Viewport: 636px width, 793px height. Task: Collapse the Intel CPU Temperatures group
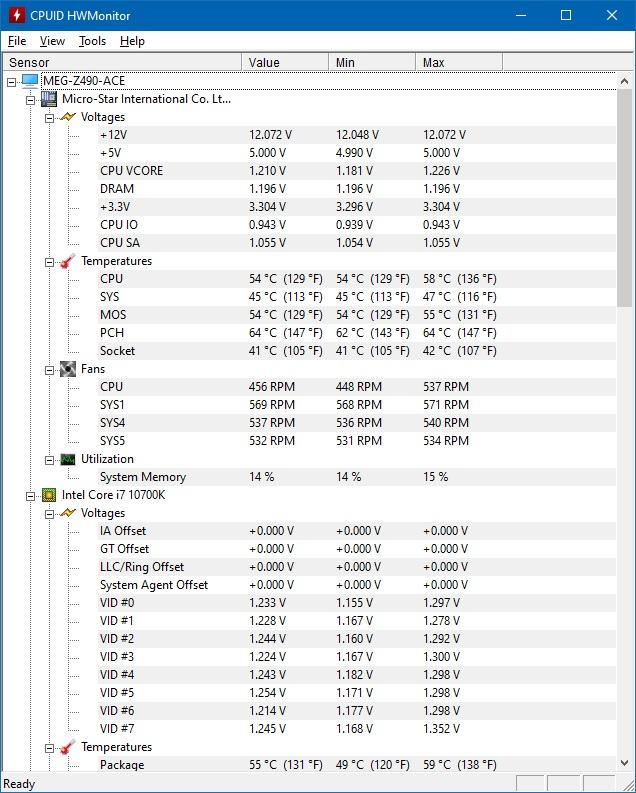49,748
